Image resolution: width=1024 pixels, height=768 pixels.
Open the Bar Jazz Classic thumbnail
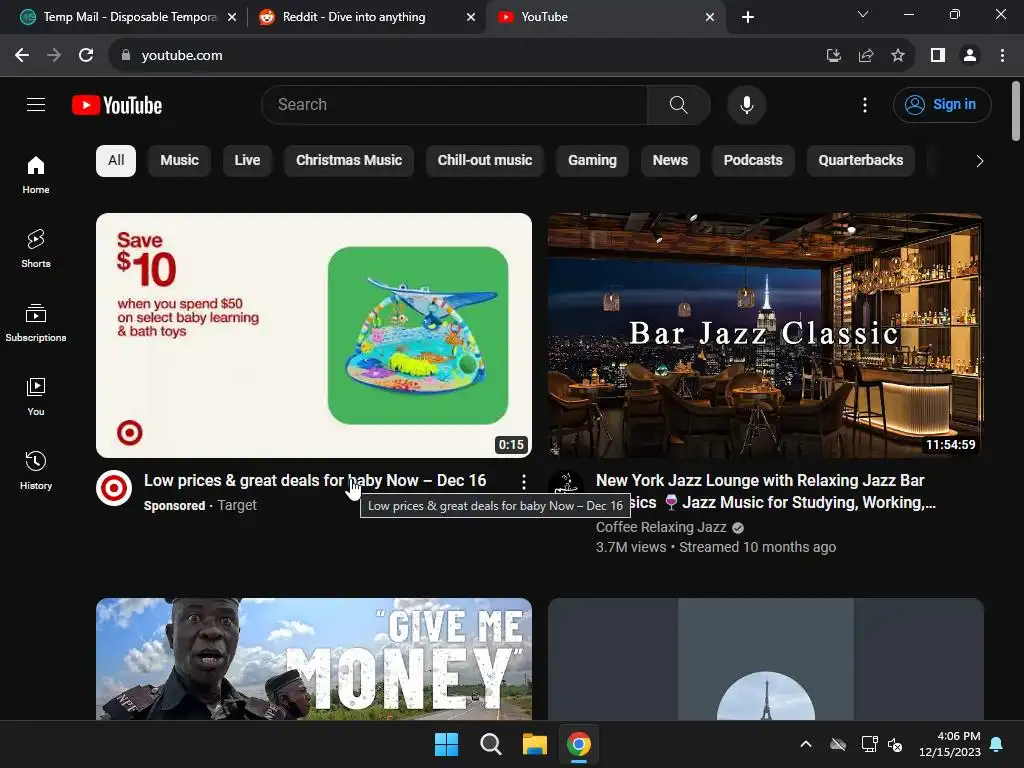pyautogui.click(x=765, y=335)
